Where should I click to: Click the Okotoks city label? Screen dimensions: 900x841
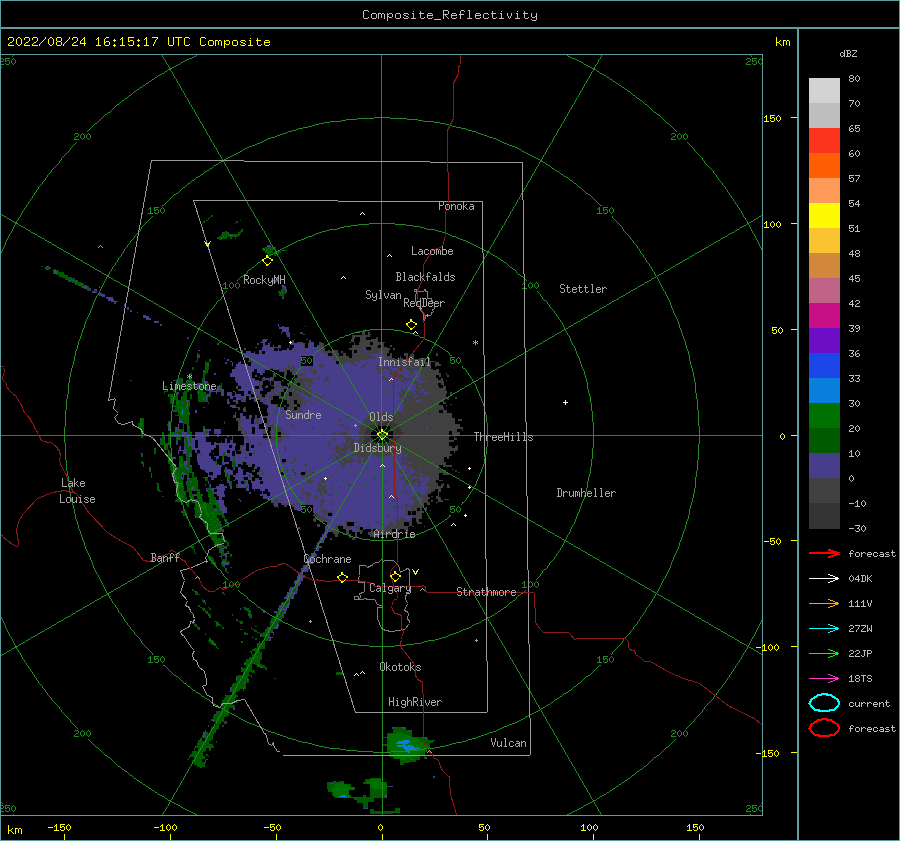click(400, 667)
